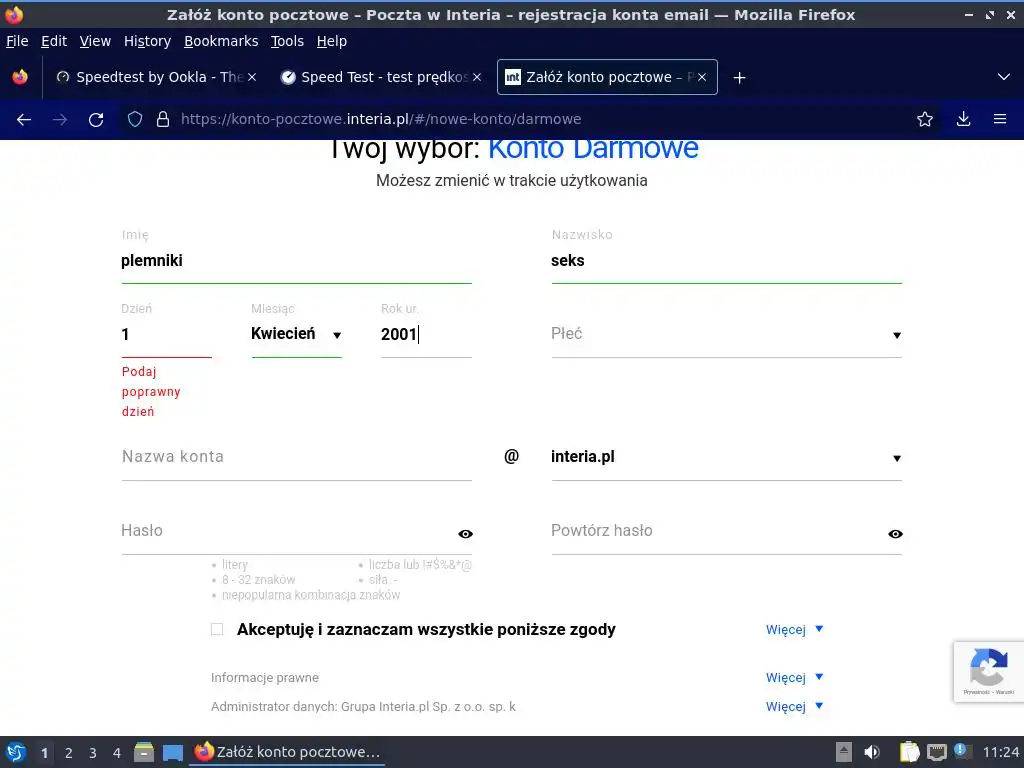Click the Rok ur. year field

[x=426, y=334]
